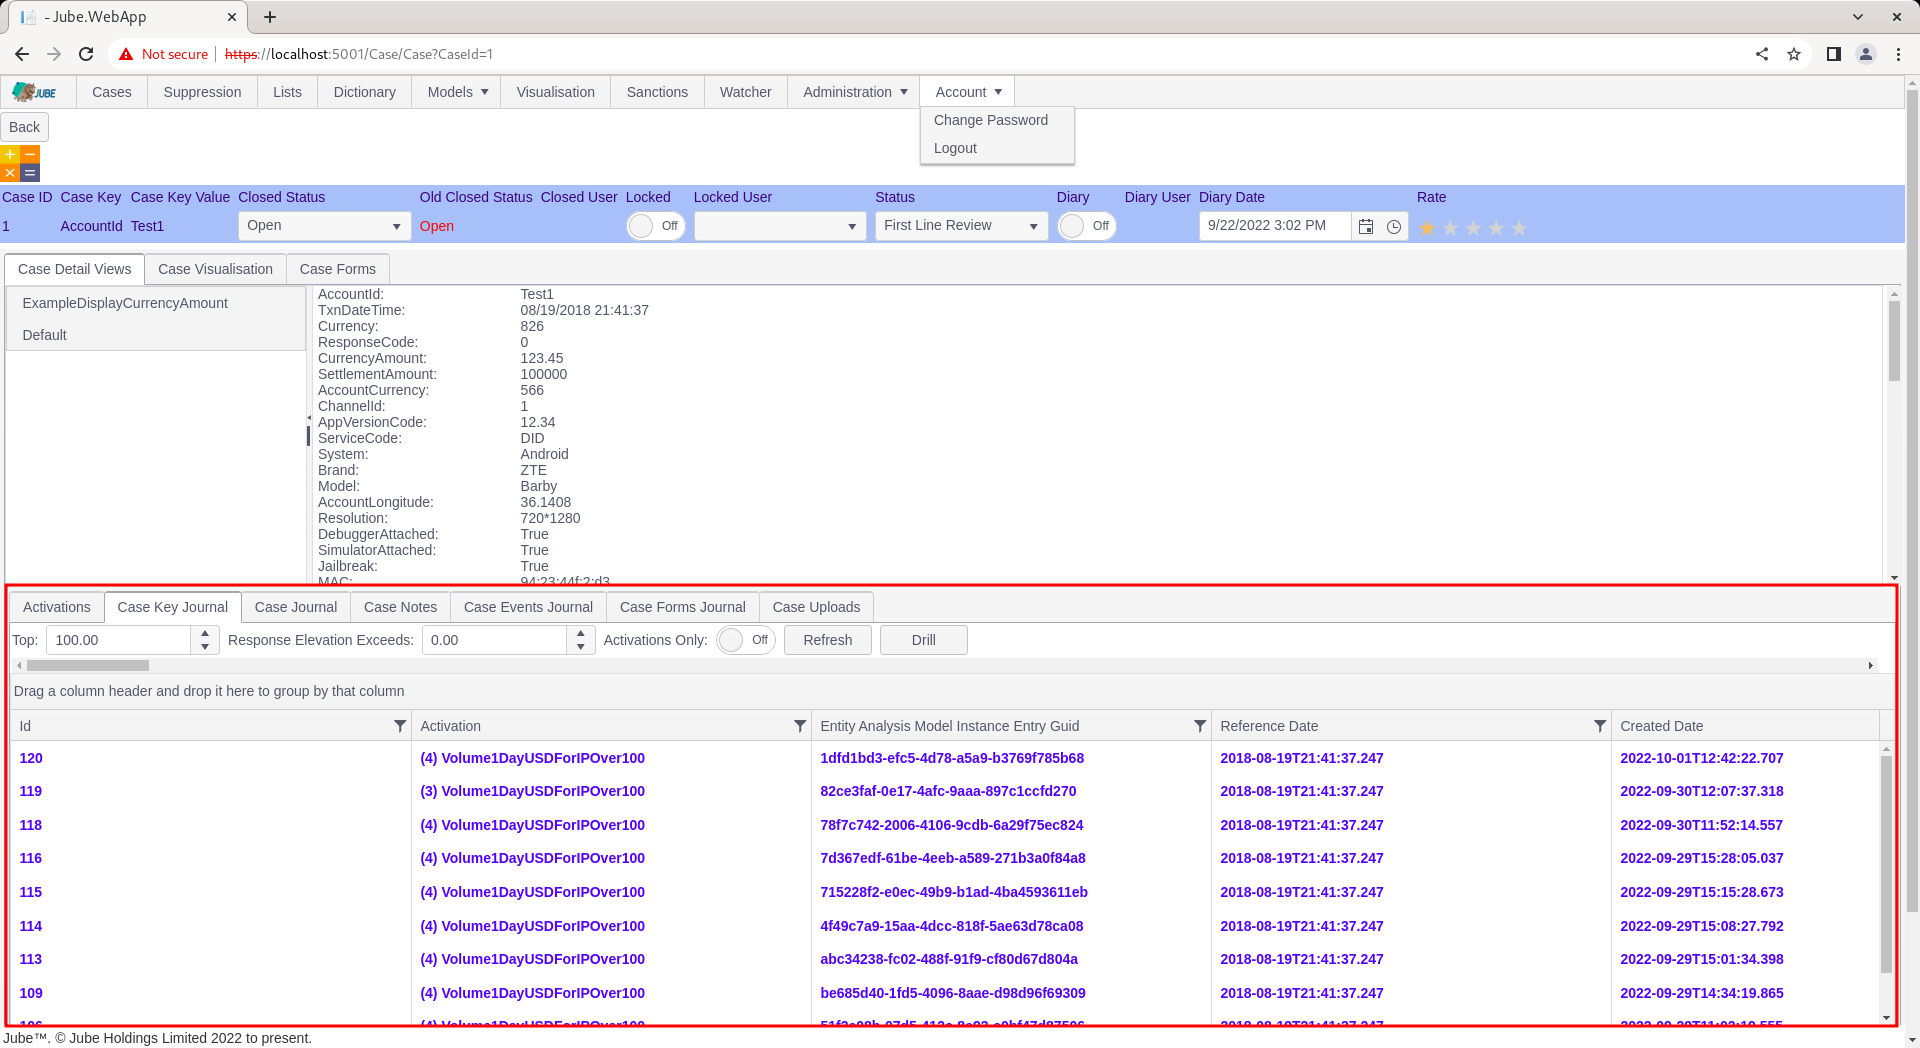Click the Refresh button
1920x1048 pixels.
pos(828,640)
